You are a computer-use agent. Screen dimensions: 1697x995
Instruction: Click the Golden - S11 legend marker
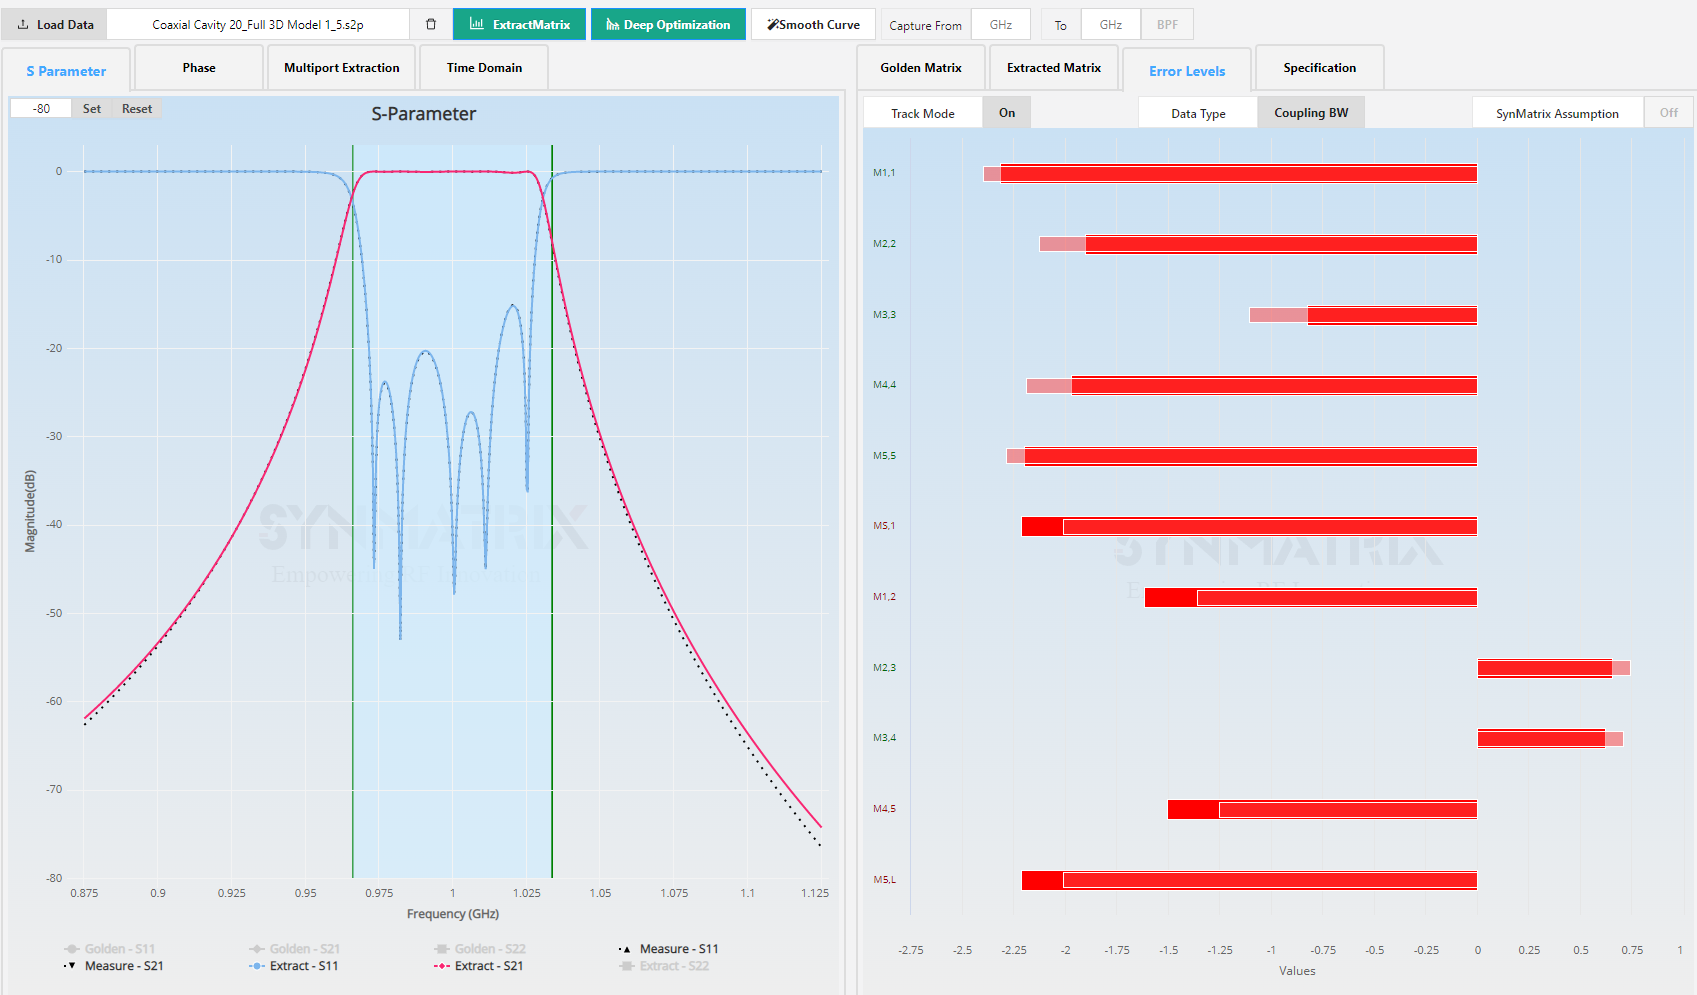71,949
